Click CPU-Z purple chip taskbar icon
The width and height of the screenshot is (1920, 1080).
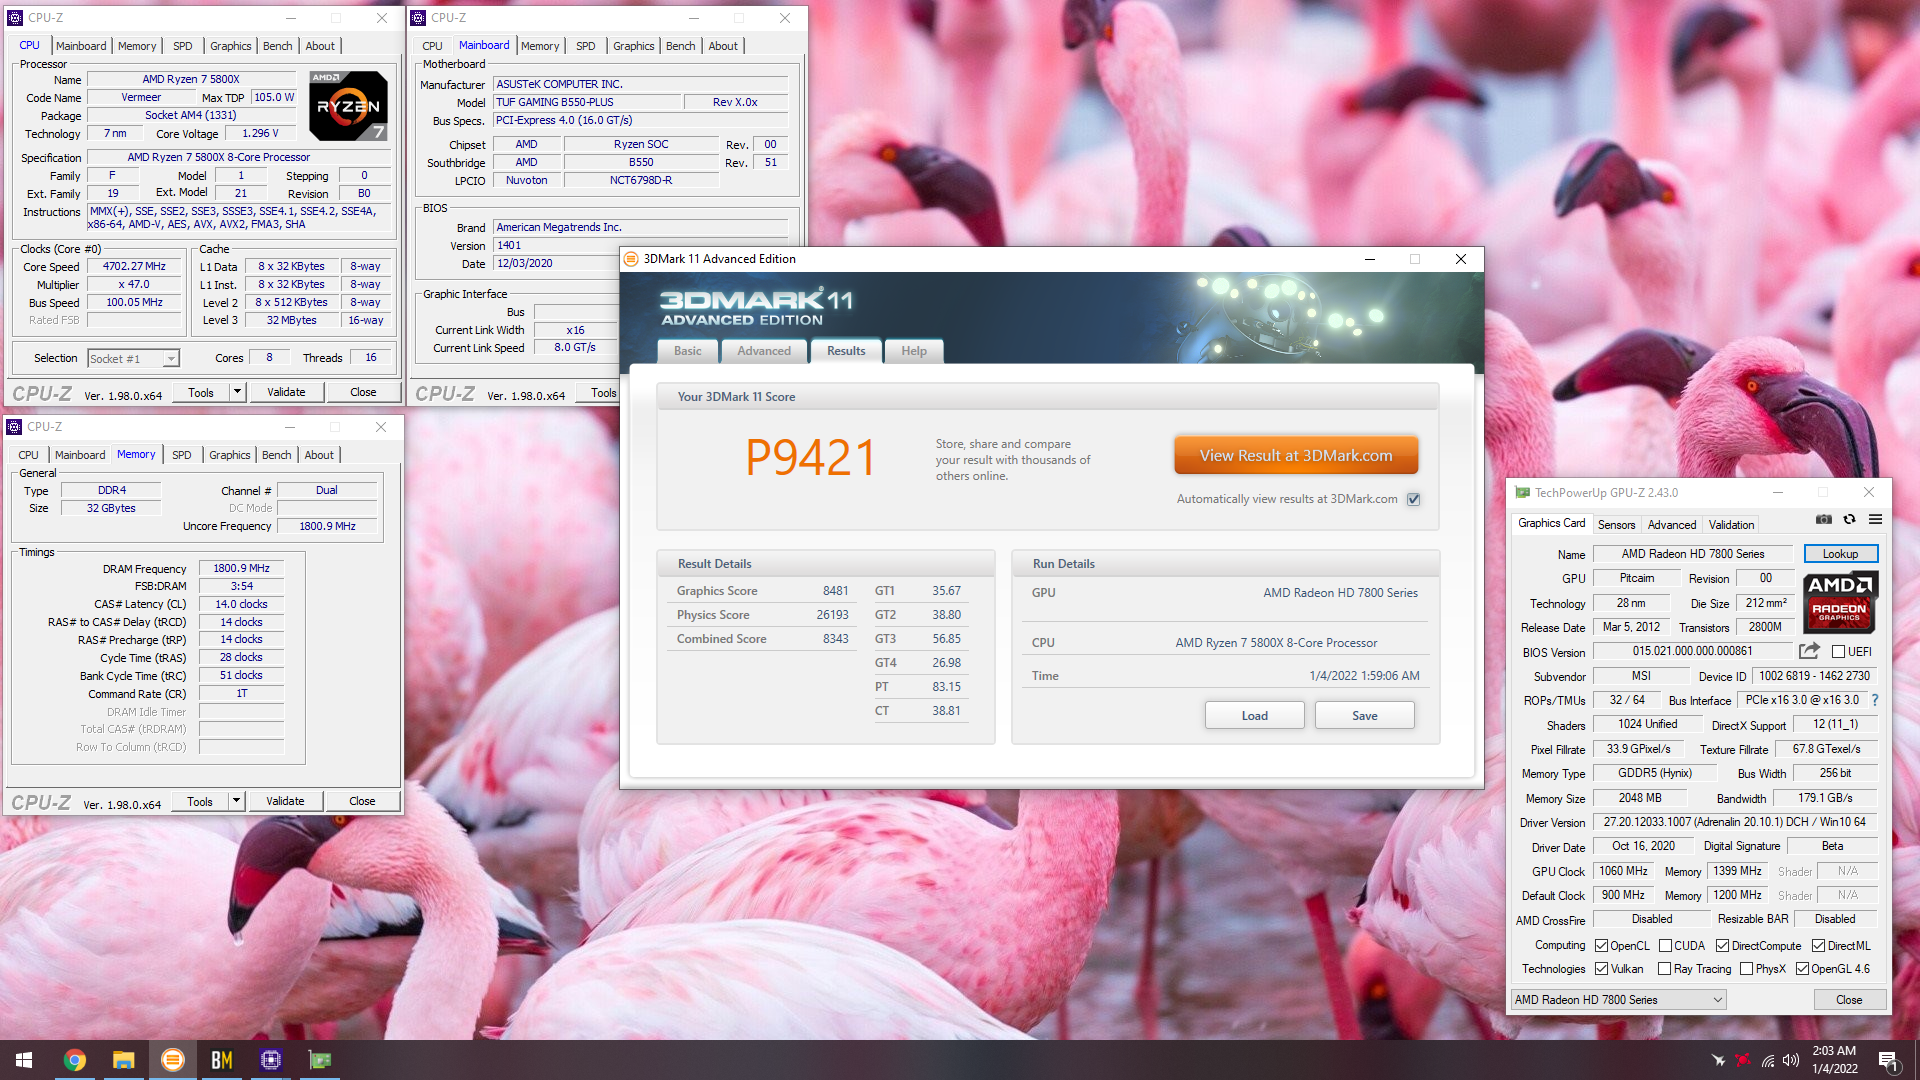click(270, 1060)
